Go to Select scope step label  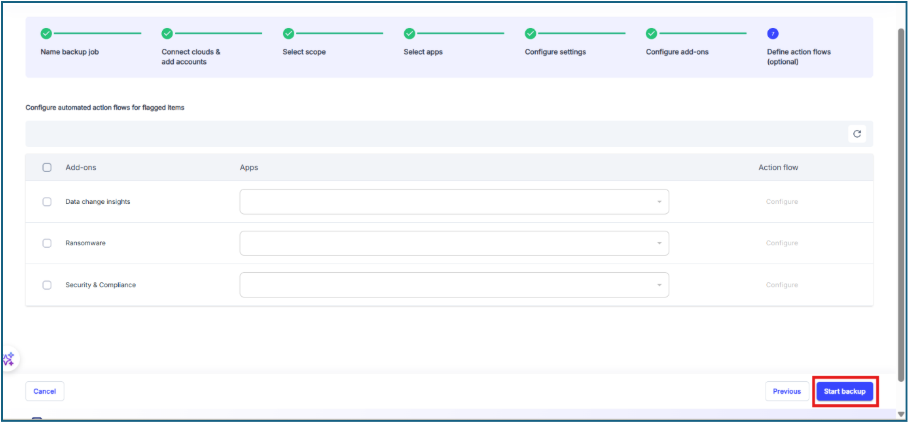click(x=304, y=52)
